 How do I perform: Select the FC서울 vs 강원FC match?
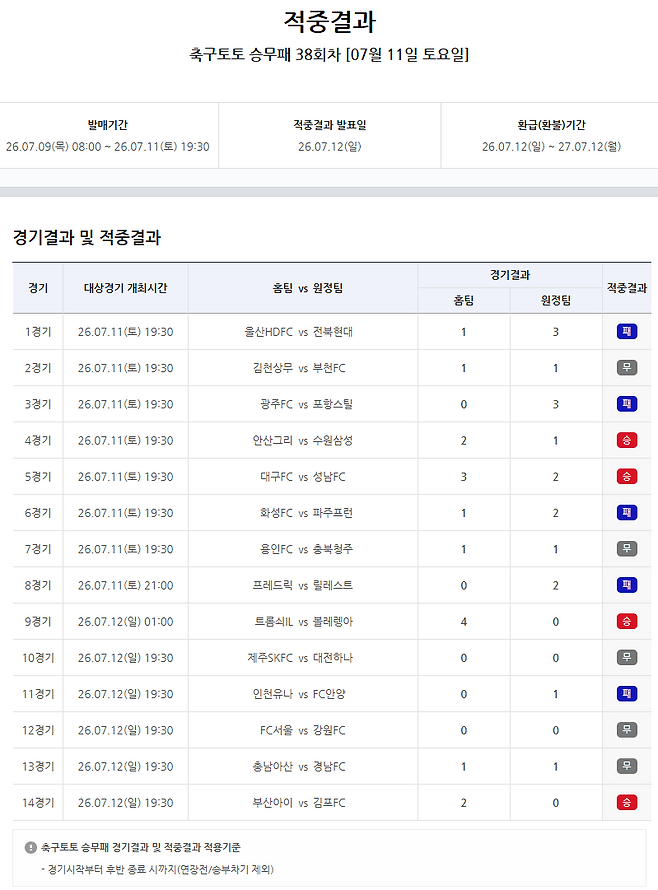(x=303, y=731)
